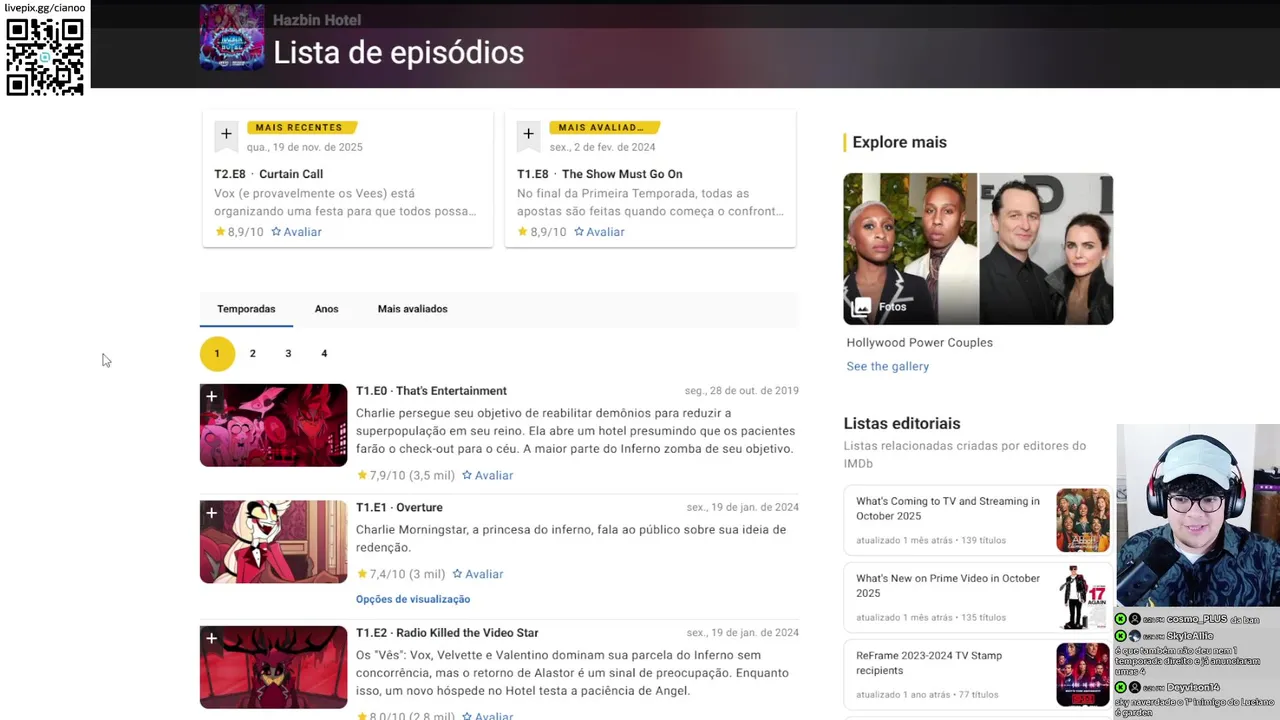Add Radio Killed the Video Star to watchlist
Screen dimensions: 1280x720
211,638
